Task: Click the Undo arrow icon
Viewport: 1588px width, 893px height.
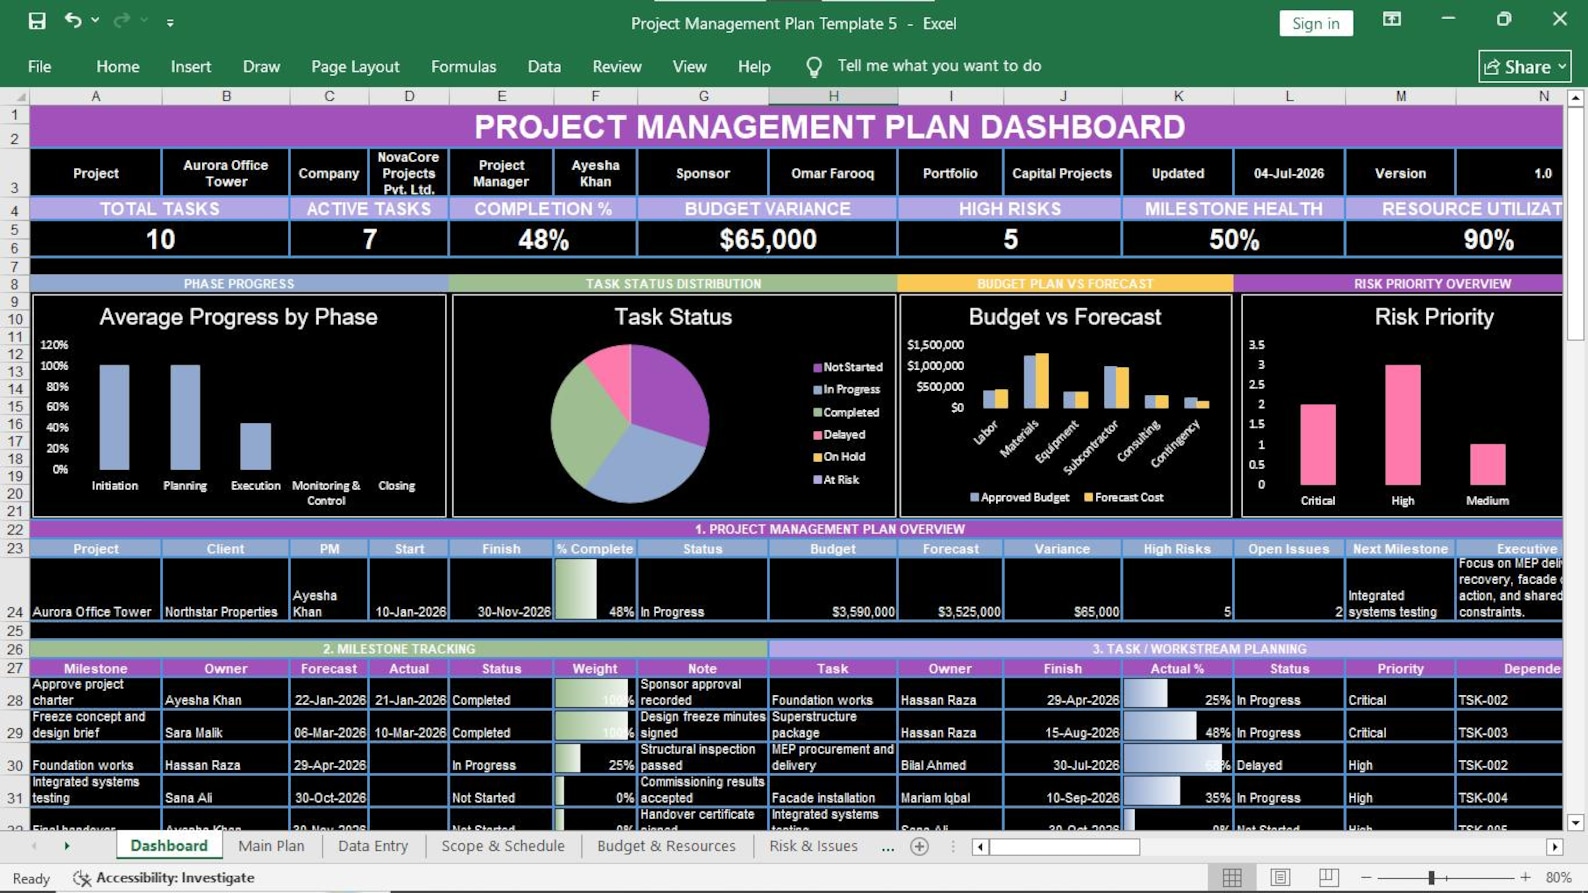Action: 73,21
